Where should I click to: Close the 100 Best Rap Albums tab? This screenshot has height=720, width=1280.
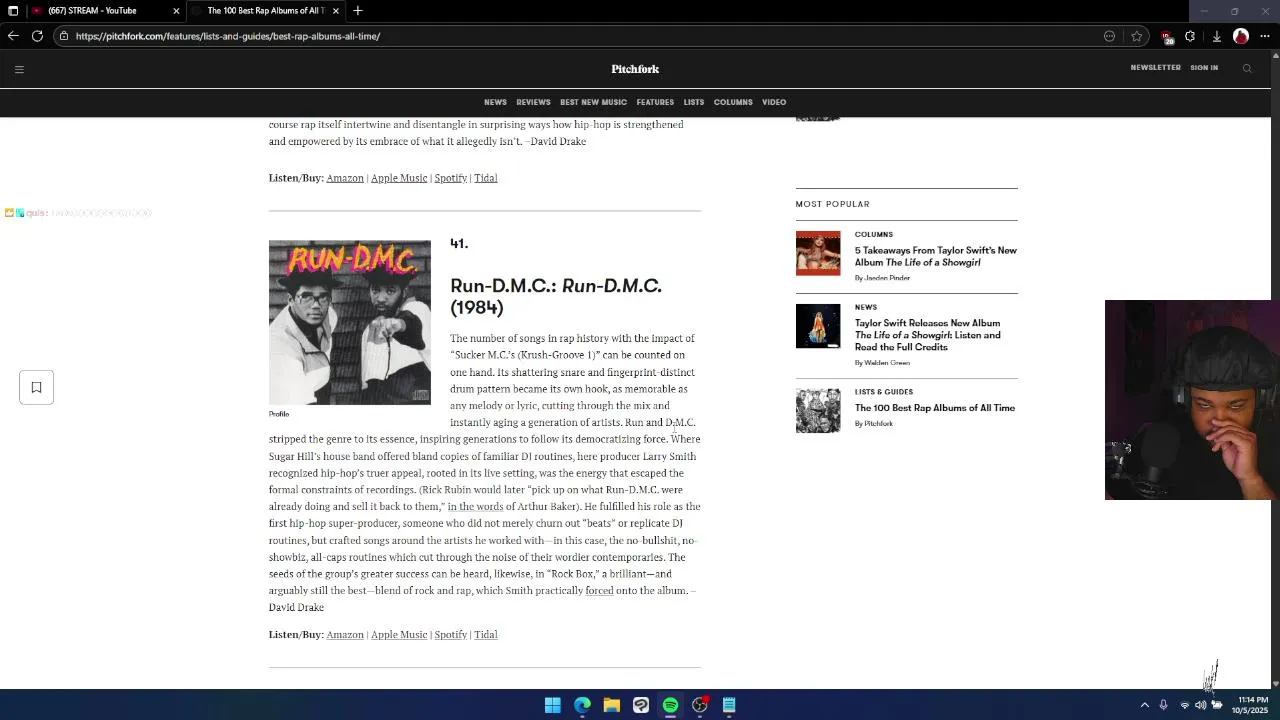coord(336,11)
